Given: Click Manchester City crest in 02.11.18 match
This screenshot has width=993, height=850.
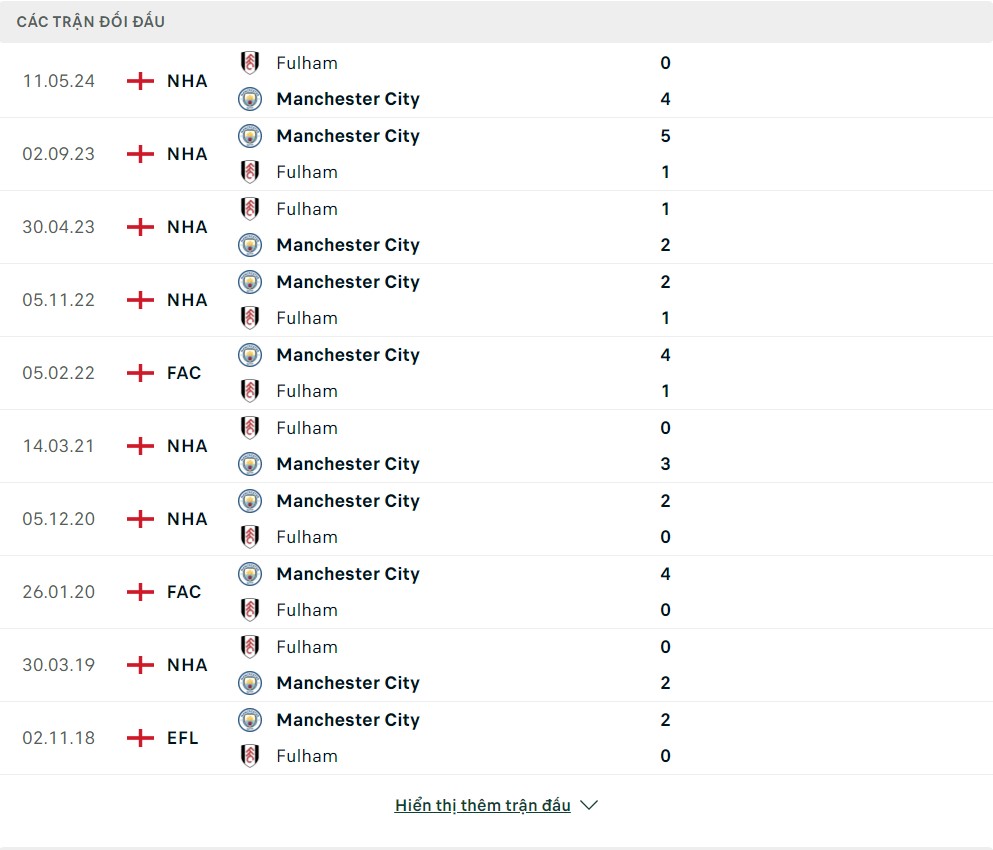Looking at the screenshot, I should (x=250, y=720).
